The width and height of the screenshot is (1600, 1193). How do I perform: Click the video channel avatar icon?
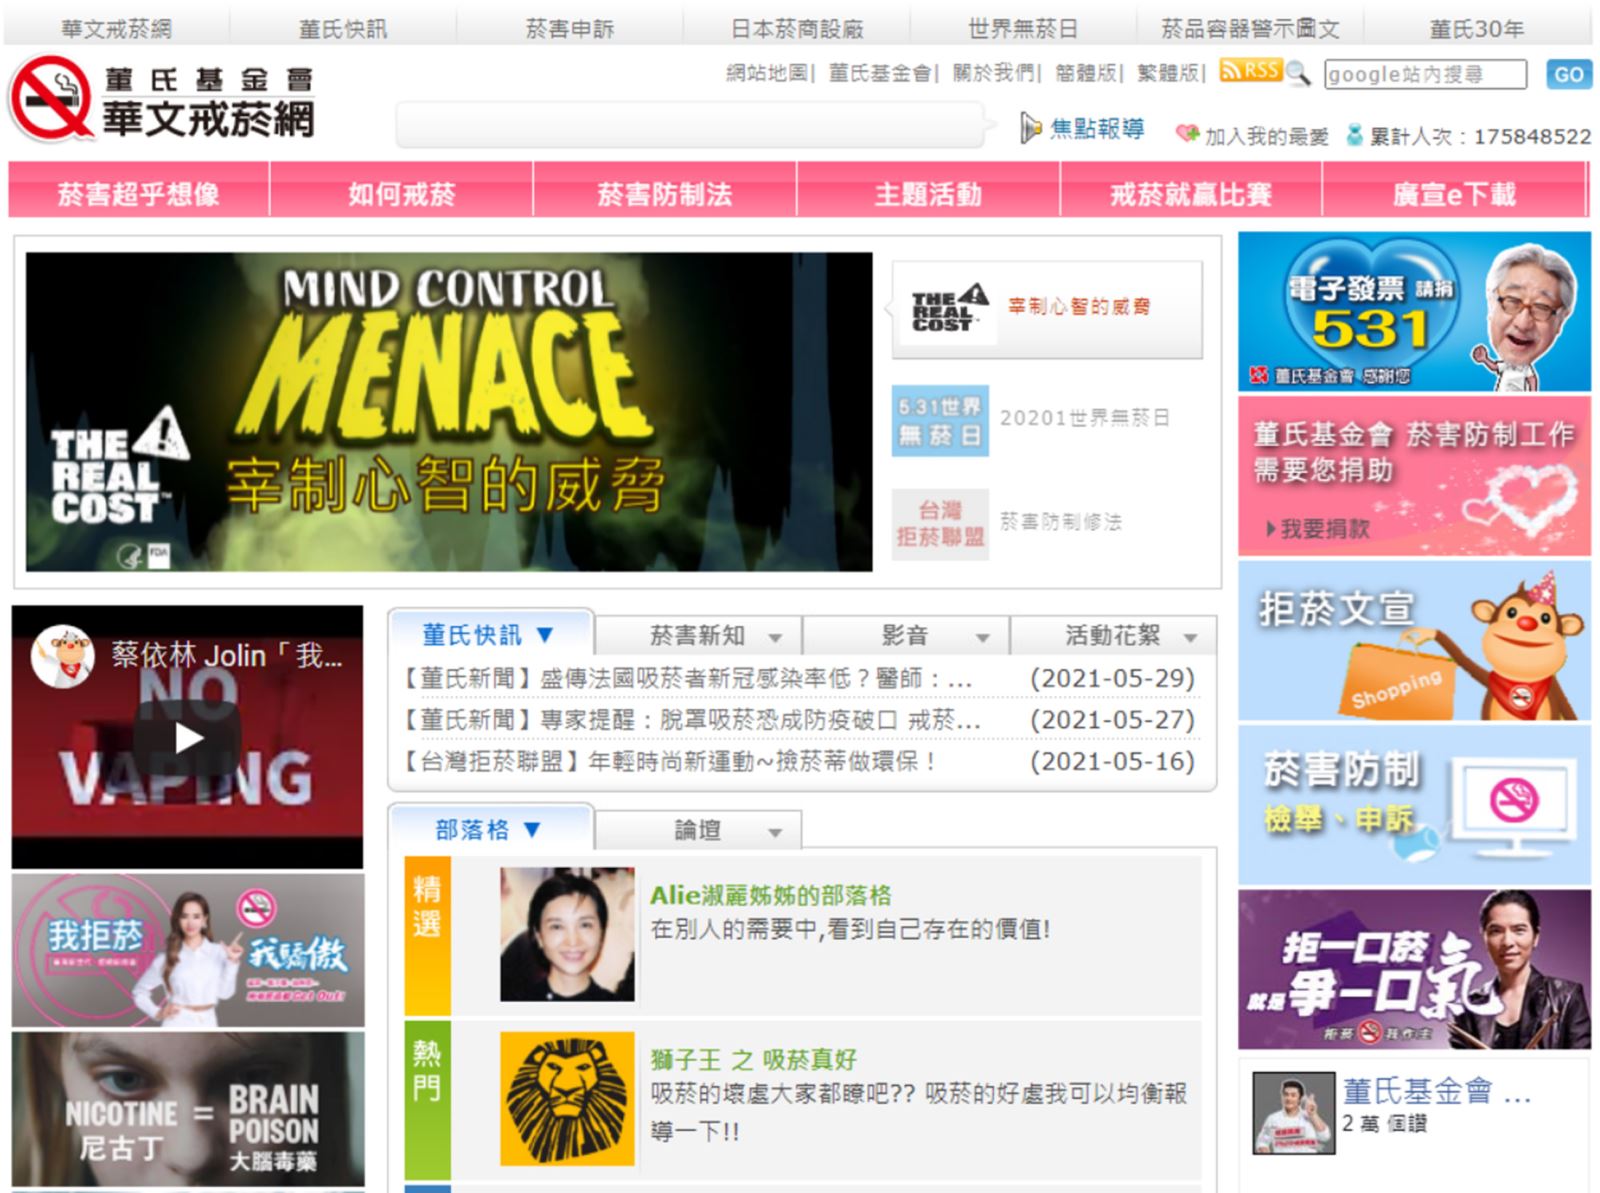[62, 656]
